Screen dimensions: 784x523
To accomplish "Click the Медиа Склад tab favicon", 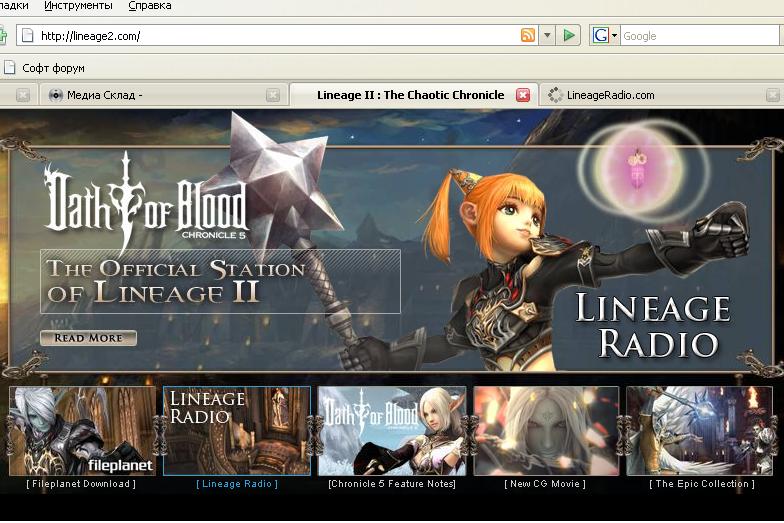I will pos(56,95).
